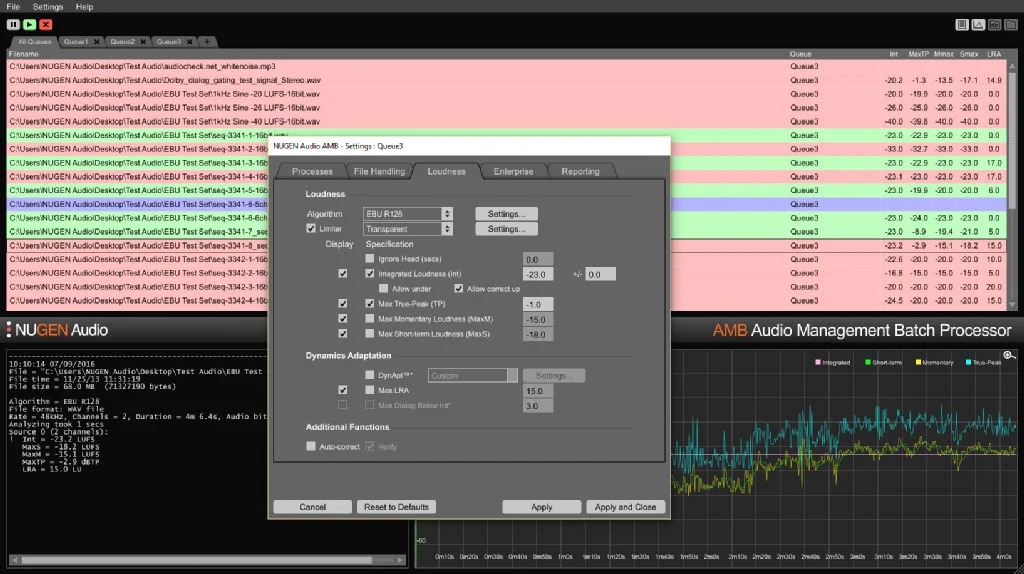Start processing with the green play icon

pos(29,24)
